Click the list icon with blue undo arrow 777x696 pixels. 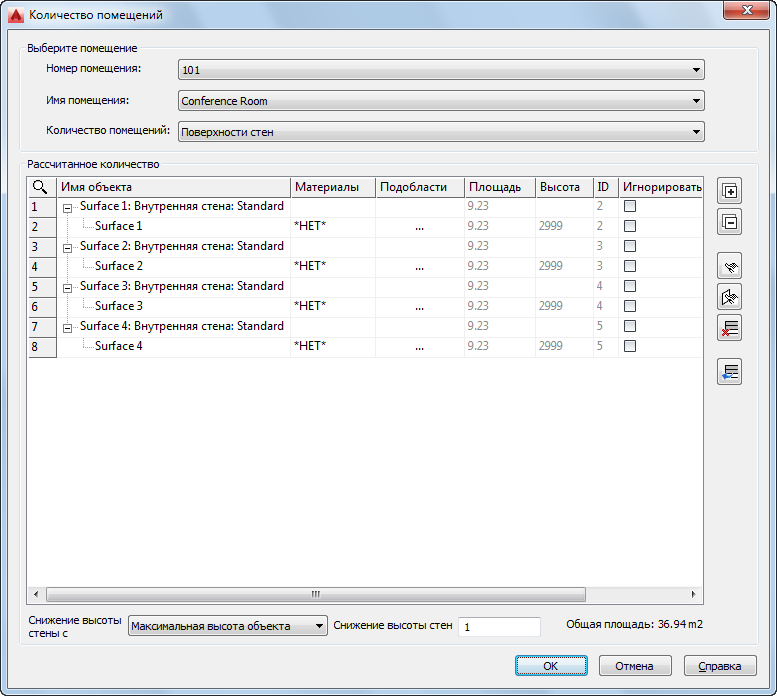coord(729,372)
